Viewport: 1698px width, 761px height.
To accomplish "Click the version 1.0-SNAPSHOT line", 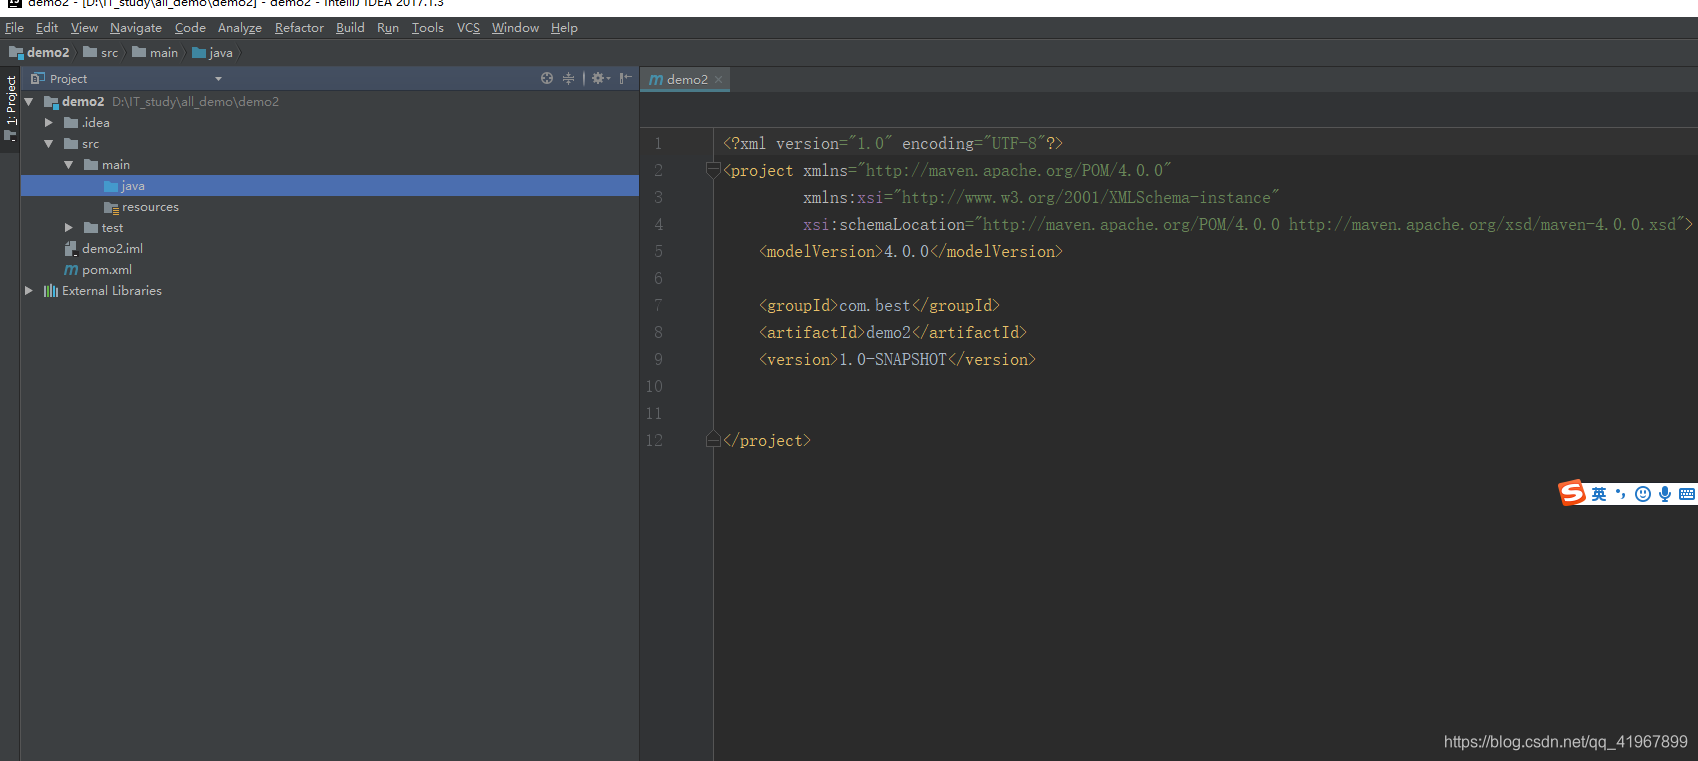I will (x=897, y=359).
